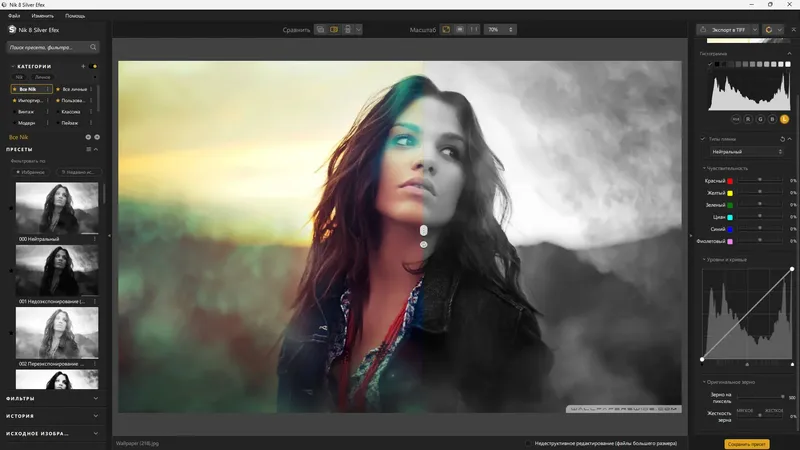This screenshot has width=800, height=450.
Task: Select split preview compare mode
Action: [334, 30]
